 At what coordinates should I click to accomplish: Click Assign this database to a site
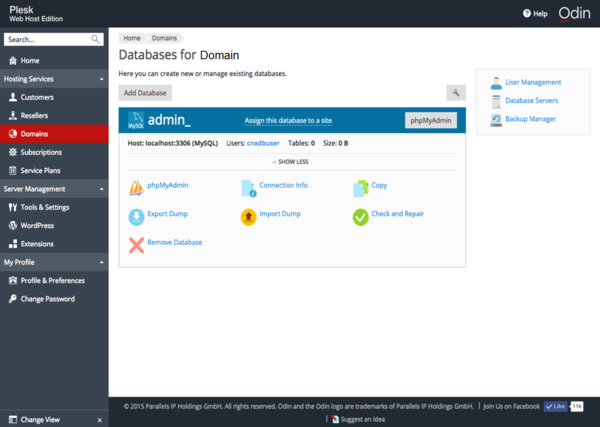[x=288, y=121]
